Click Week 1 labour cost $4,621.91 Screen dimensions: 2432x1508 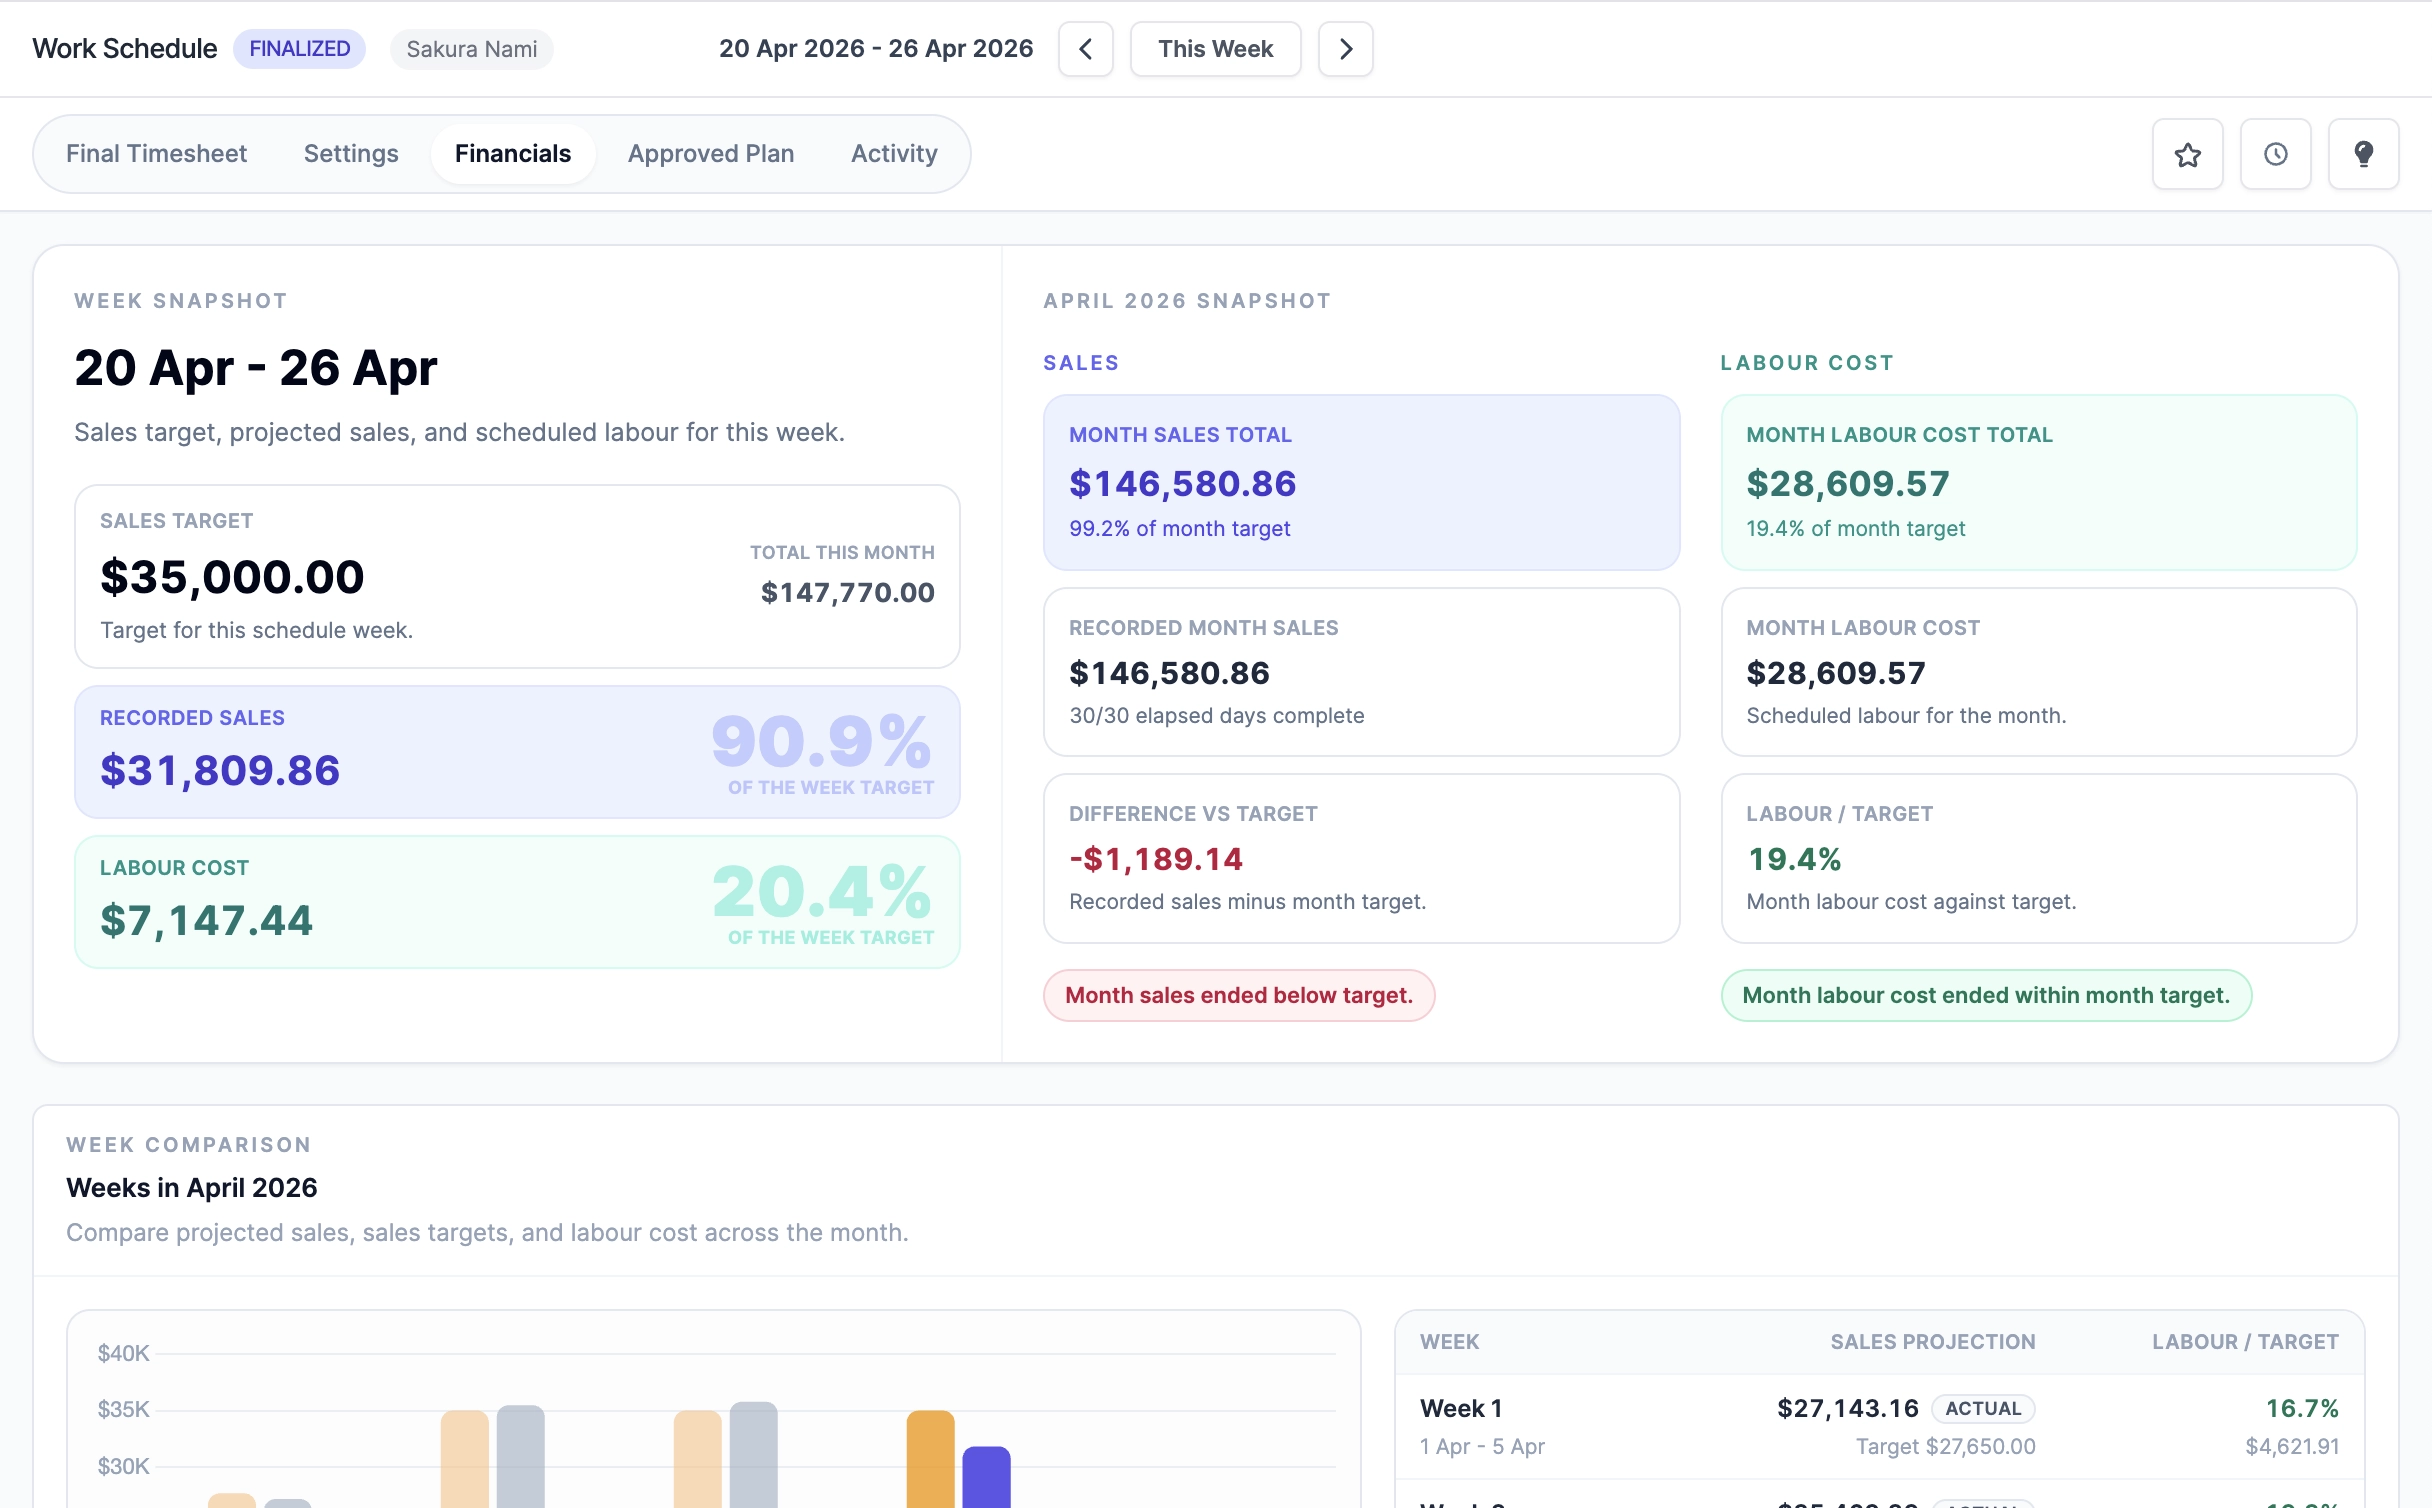2292,1447
